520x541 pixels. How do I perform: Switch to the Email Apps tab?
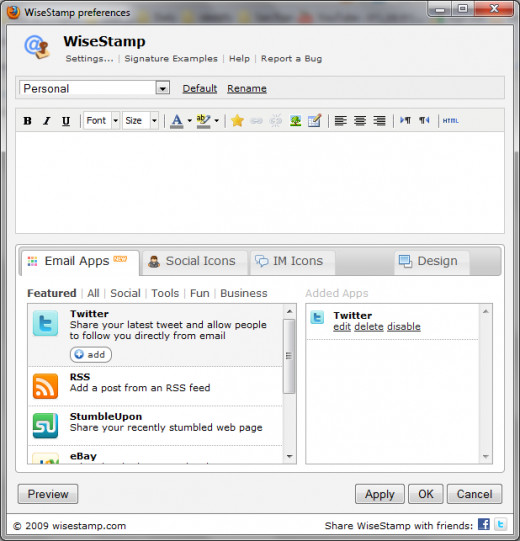click(x=80, y=262)
